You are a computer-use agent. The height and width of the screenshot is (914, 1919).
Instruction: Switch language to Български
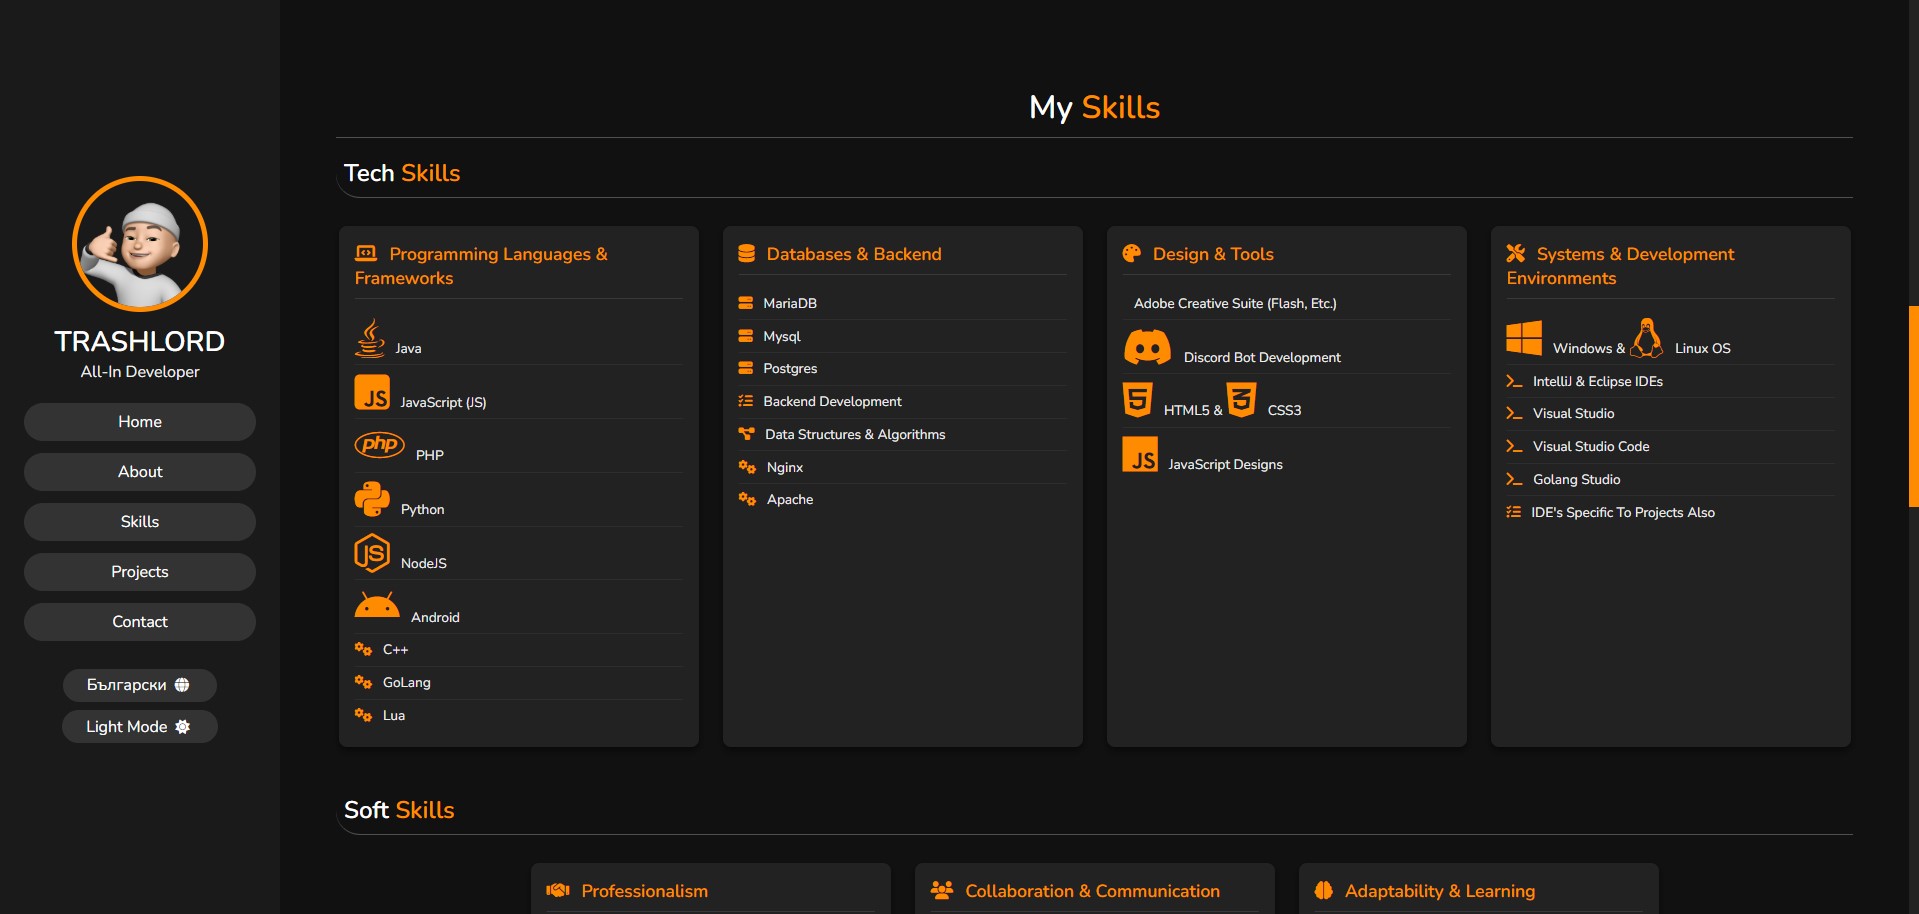coord(139,685)
